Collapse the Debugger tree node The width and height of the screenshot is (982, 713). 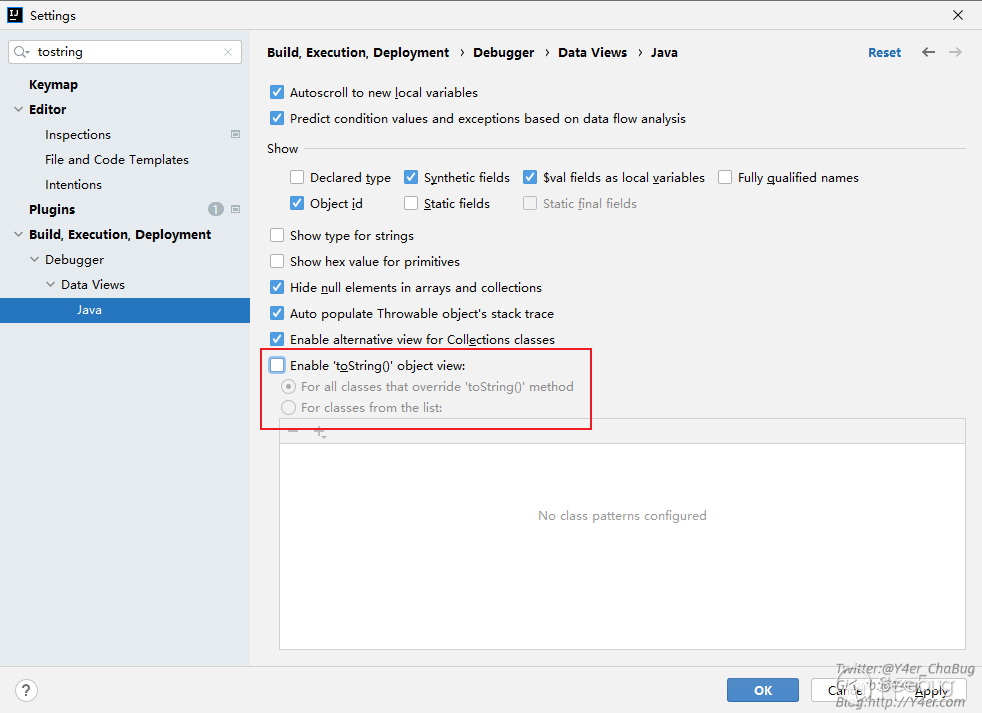(35, 260)
